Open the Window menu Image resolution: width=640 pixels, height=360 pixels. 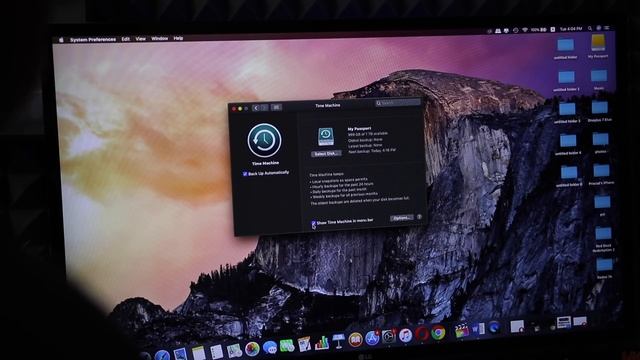click(160, 38)
